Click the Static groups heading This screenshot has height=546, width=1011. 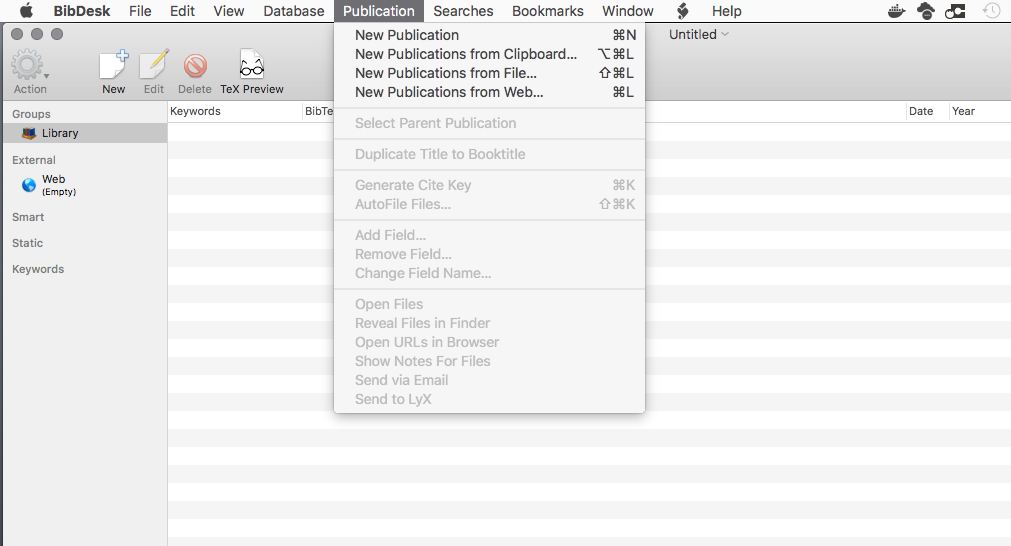27,243
